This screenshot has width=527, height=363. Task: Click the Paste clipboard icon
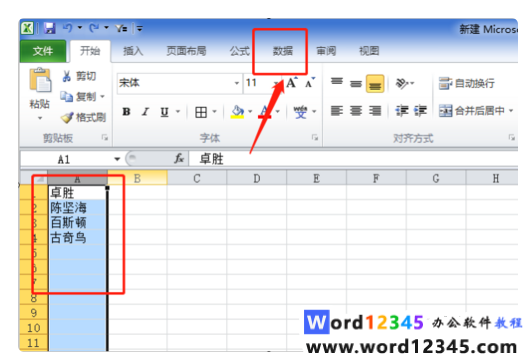tap(40, 80)
